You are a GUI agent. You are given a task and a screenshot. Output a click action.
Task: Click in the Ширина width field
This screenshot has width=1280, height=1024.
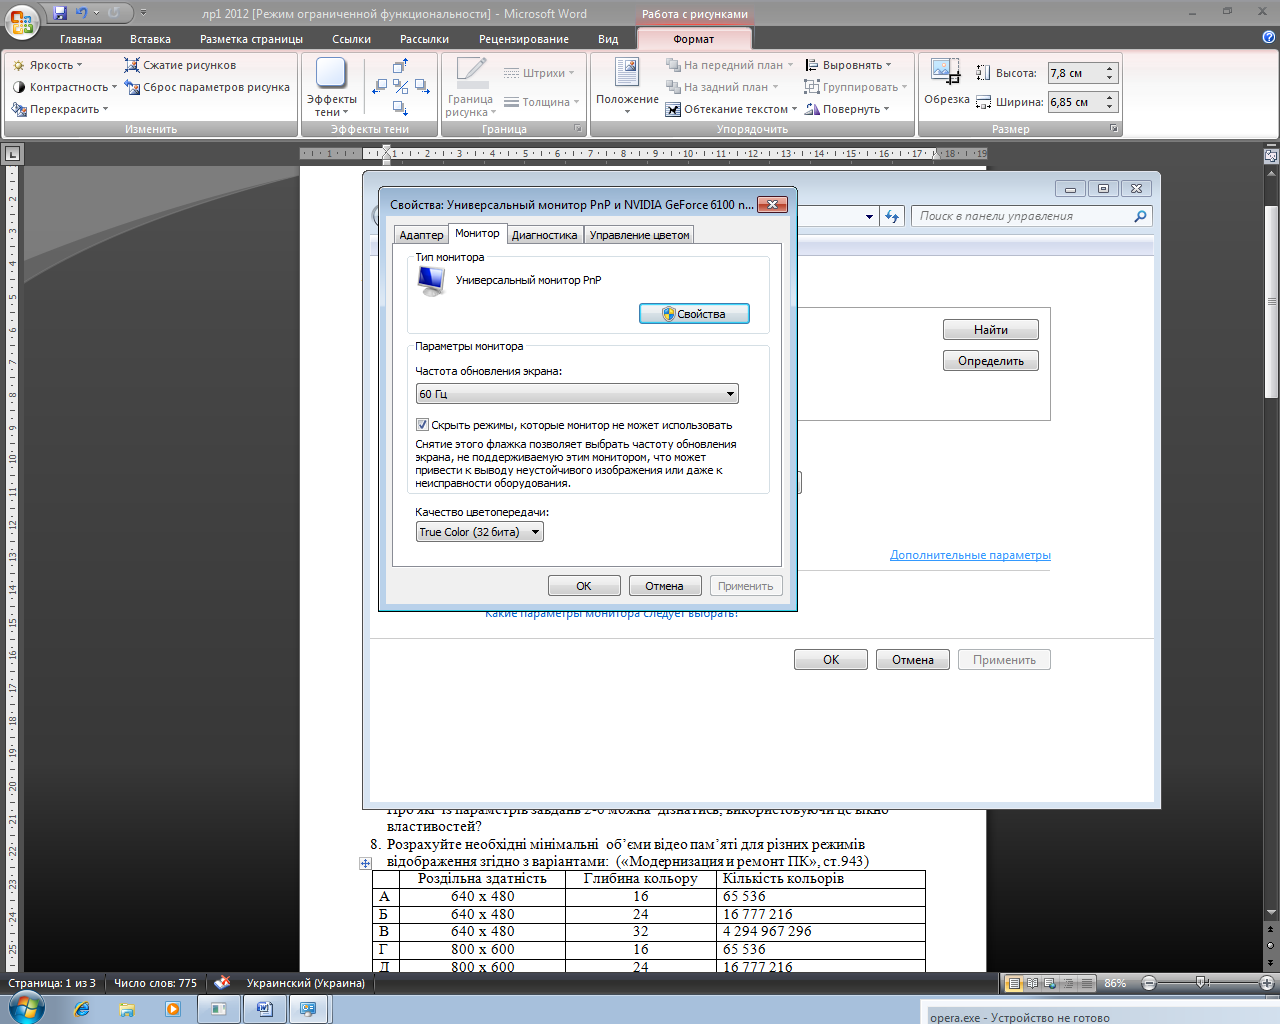click(1074, 102)
